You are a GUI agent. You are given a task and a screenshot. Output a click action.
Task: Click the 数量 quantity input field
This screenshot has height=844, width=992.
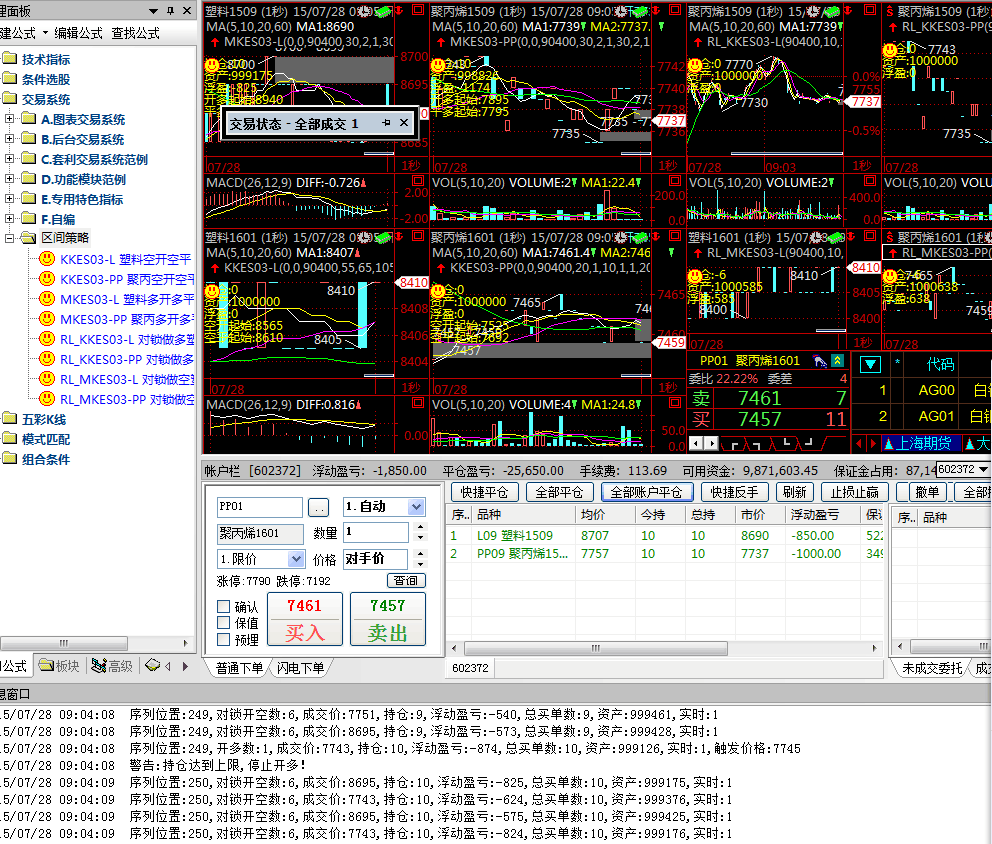(375, 533)
